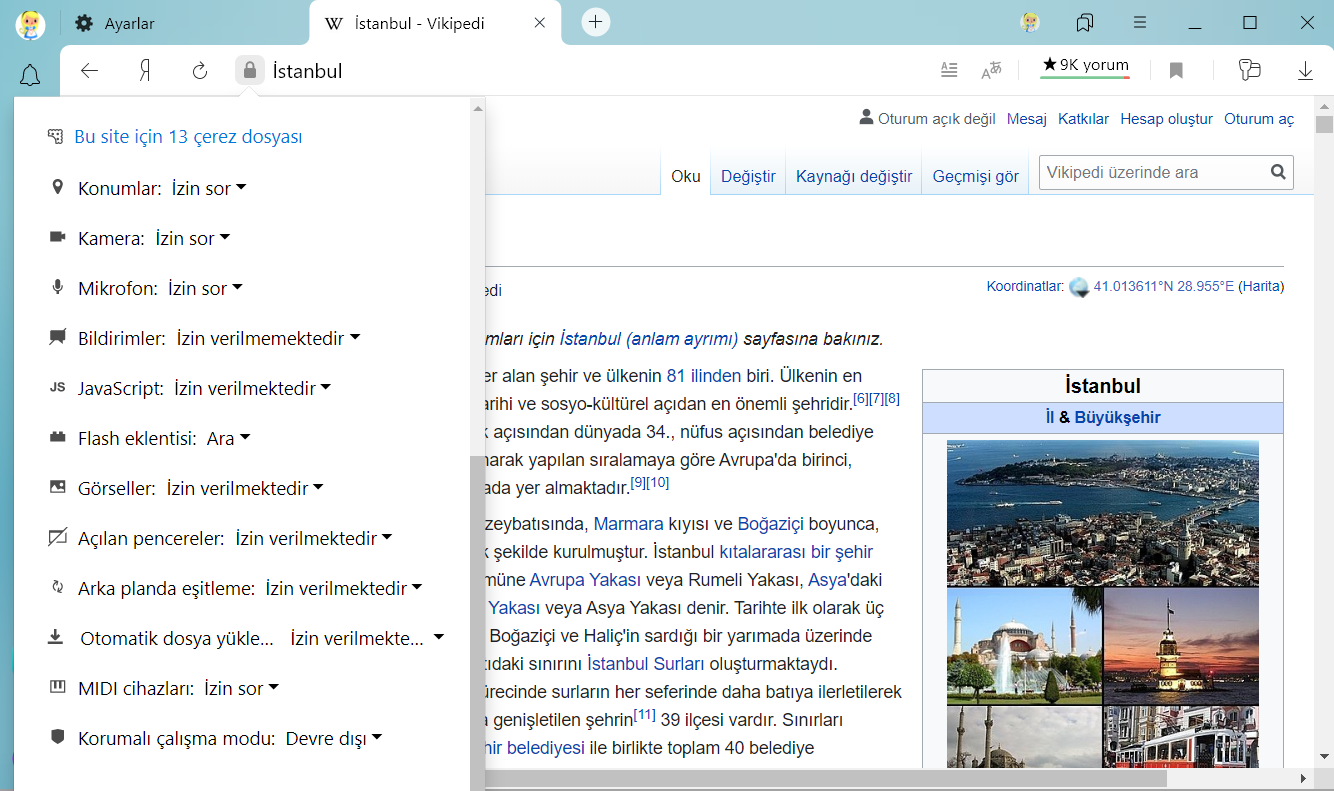This screenshot has height=791, width=1334.
Task: Open the Marmara link in article
Action: point(629,524)
